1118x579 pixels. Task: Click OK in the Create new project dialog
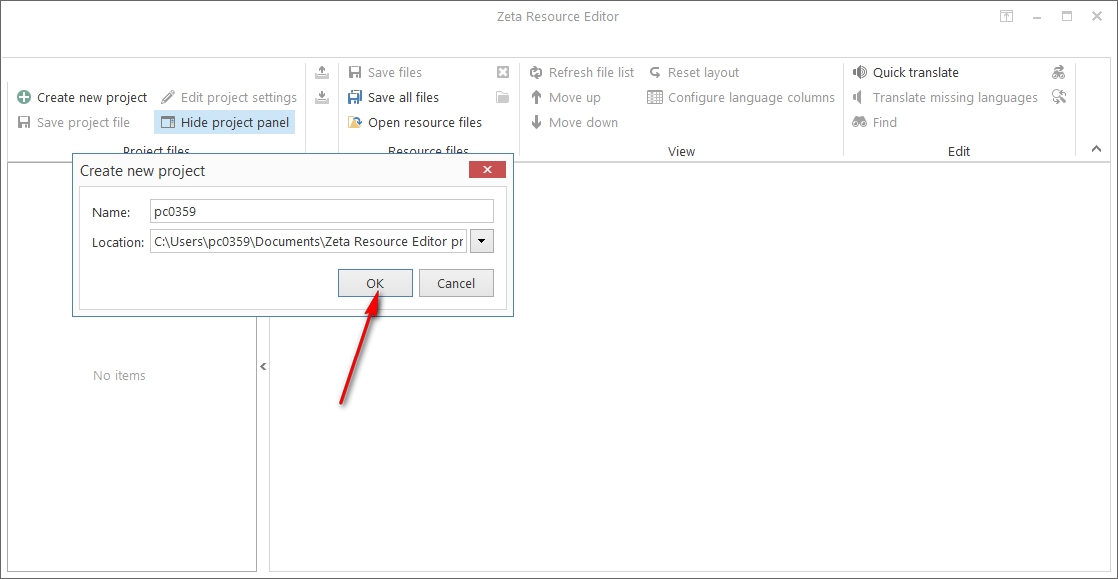[x=375, y=283]
